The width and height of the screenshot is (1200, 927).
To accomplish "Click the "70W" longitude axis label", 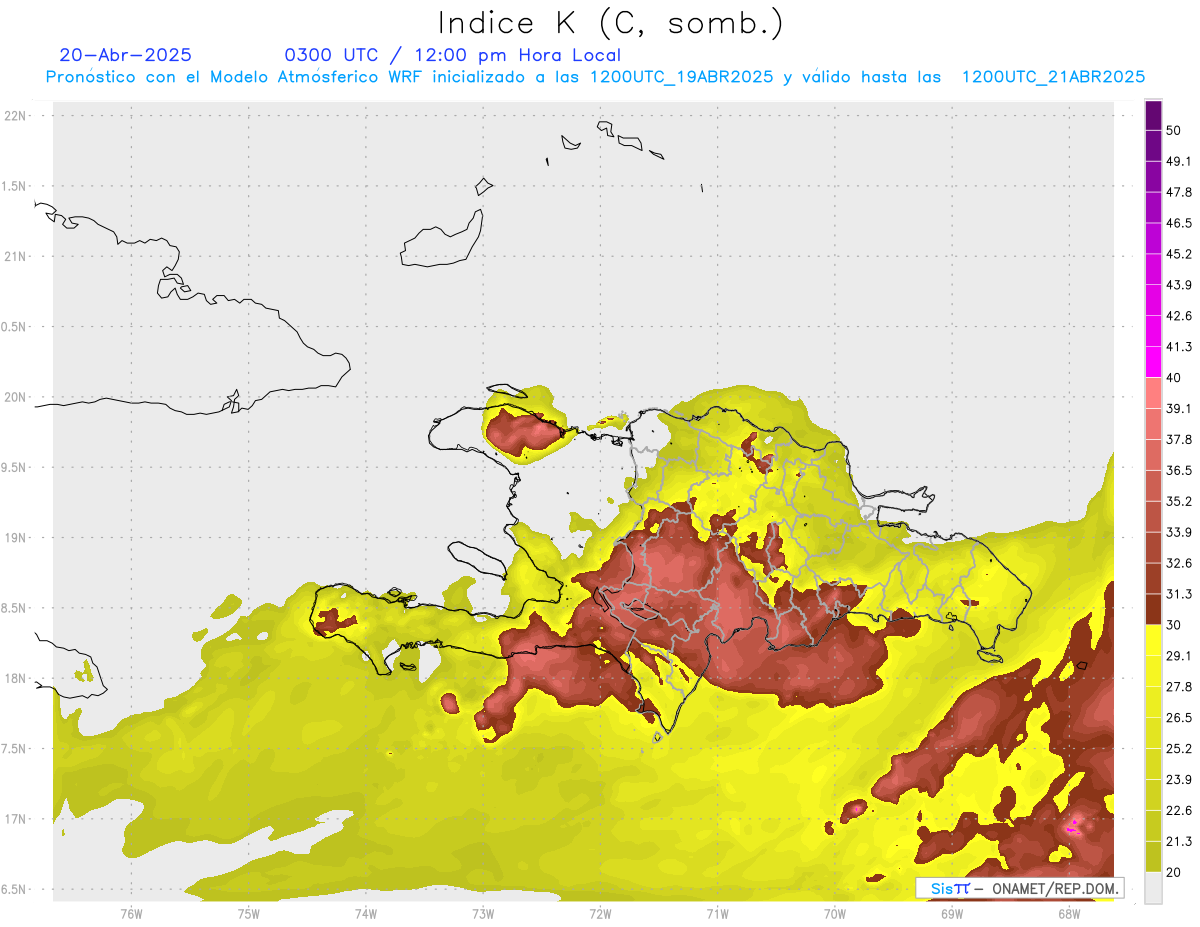I will coord(835,913).
